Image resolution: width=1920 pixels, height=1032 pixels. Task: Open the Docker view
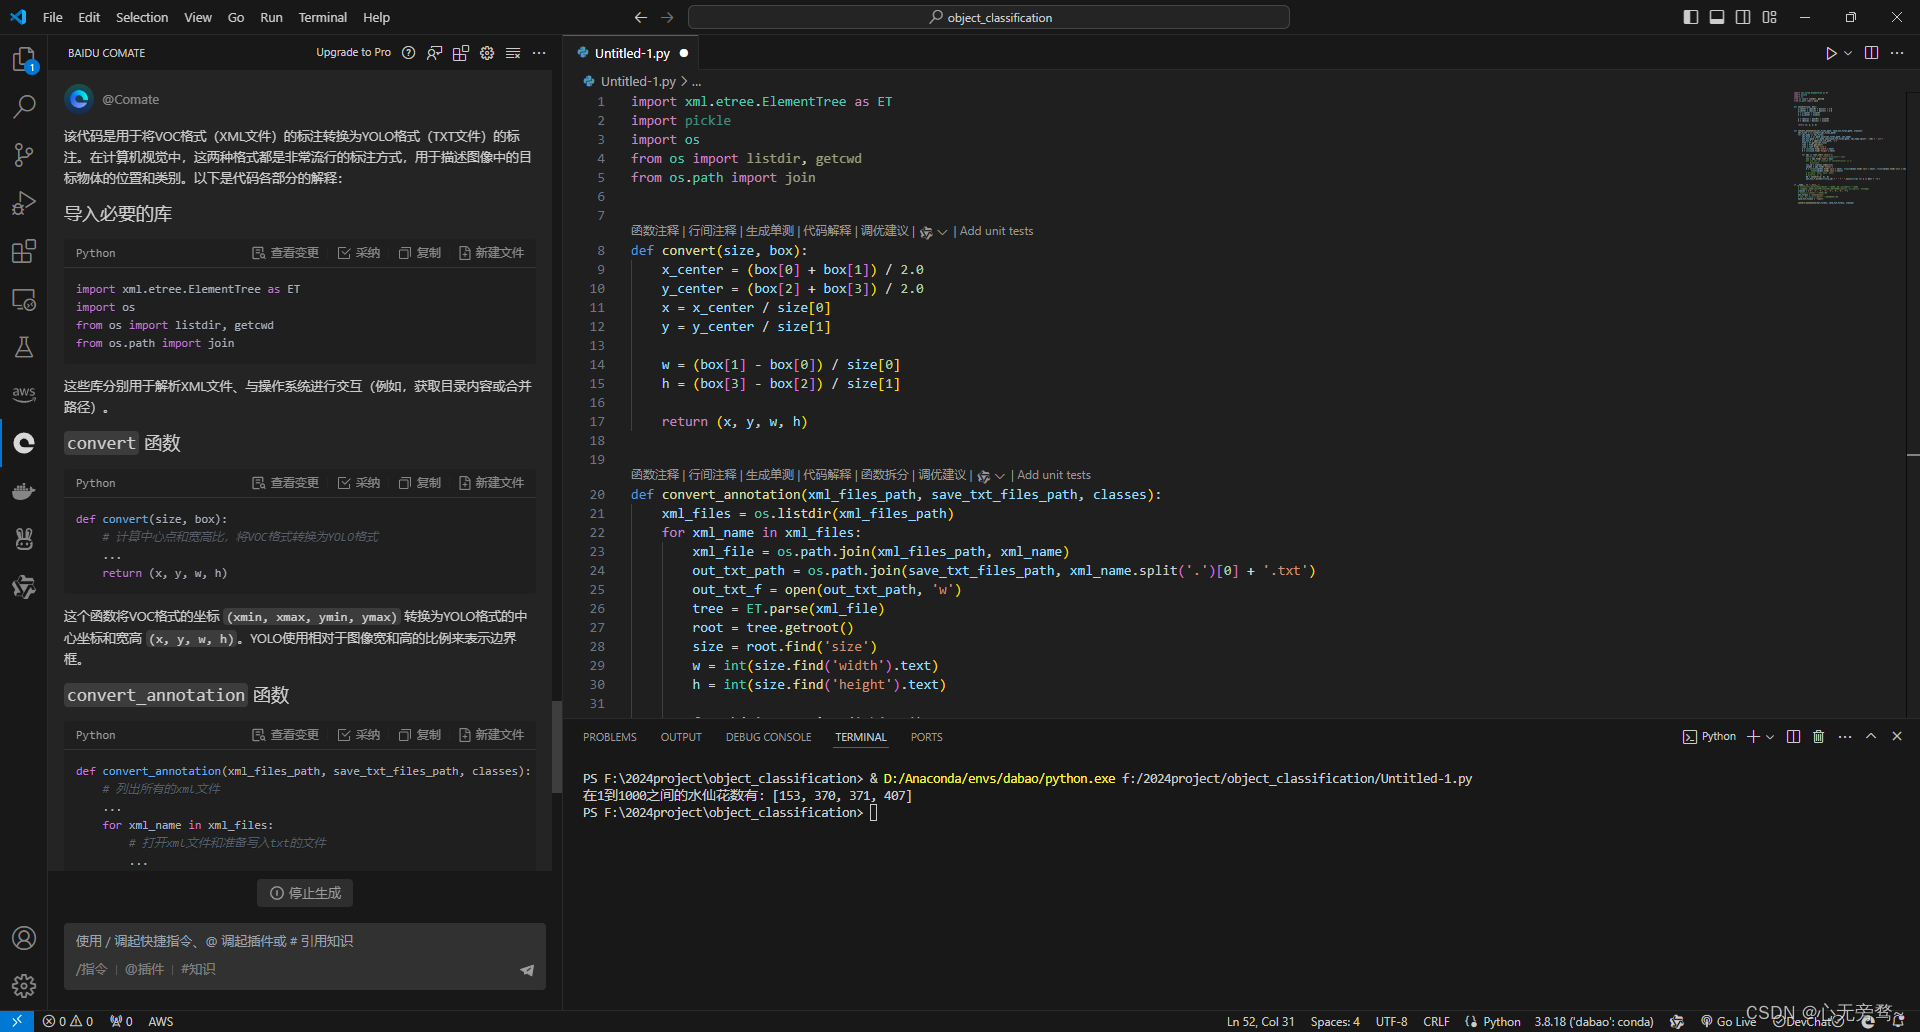[x=24, y=491]
